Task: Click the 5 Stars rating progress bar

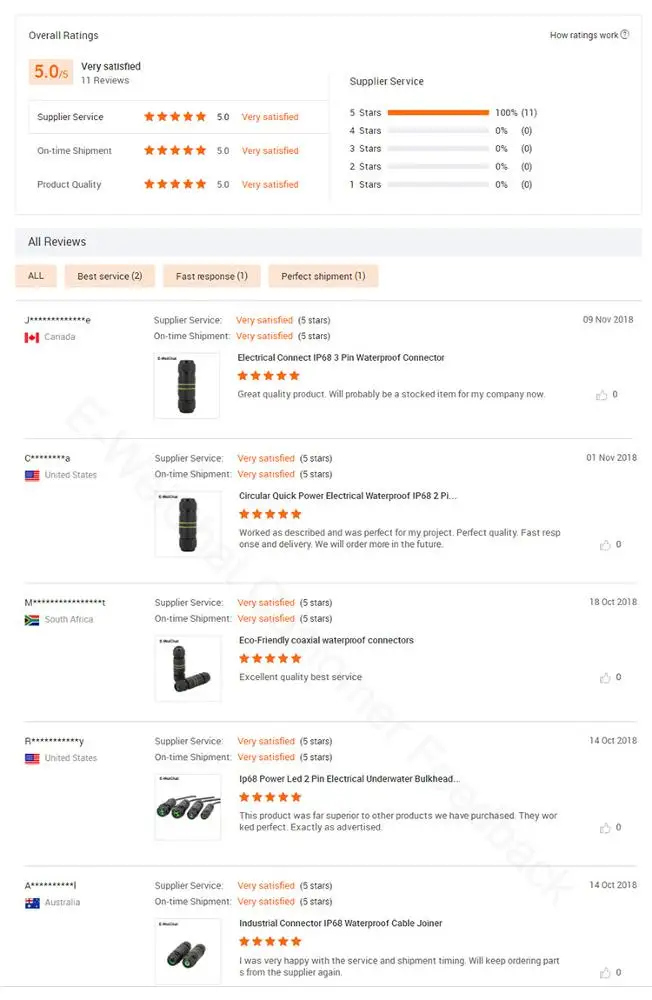Action: coord(438,113)
